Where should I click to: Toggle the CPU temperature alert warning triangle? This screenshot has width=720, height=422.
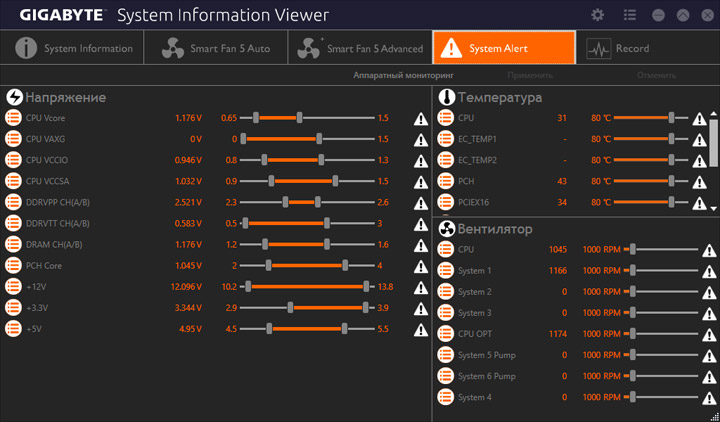point(699,119)
